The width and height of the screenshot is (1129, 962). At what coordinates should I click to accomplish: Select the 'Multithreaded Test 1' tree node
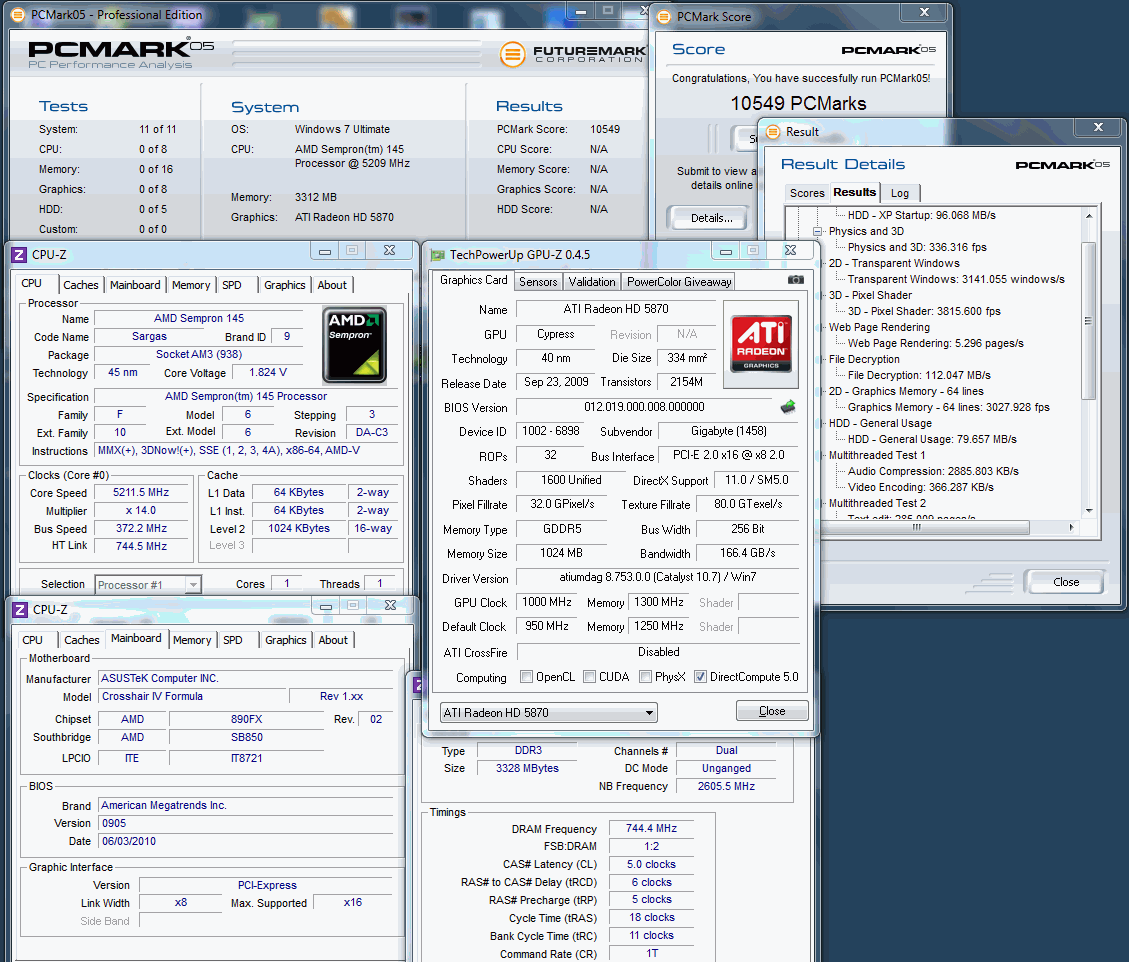[x=876, y=456]
